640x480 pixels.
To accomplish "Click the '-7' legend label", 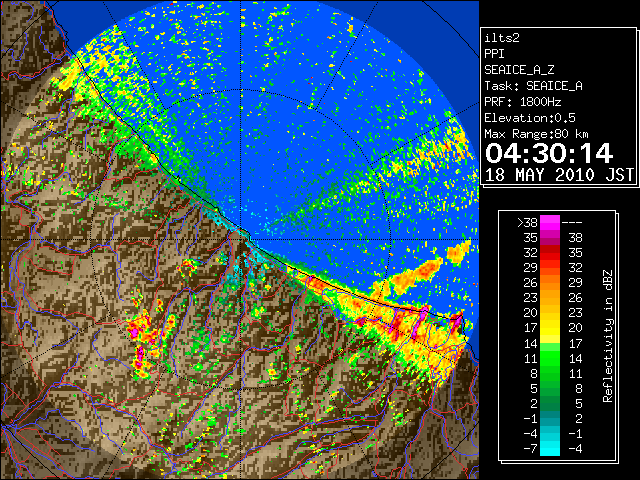I will click(530, 448).
